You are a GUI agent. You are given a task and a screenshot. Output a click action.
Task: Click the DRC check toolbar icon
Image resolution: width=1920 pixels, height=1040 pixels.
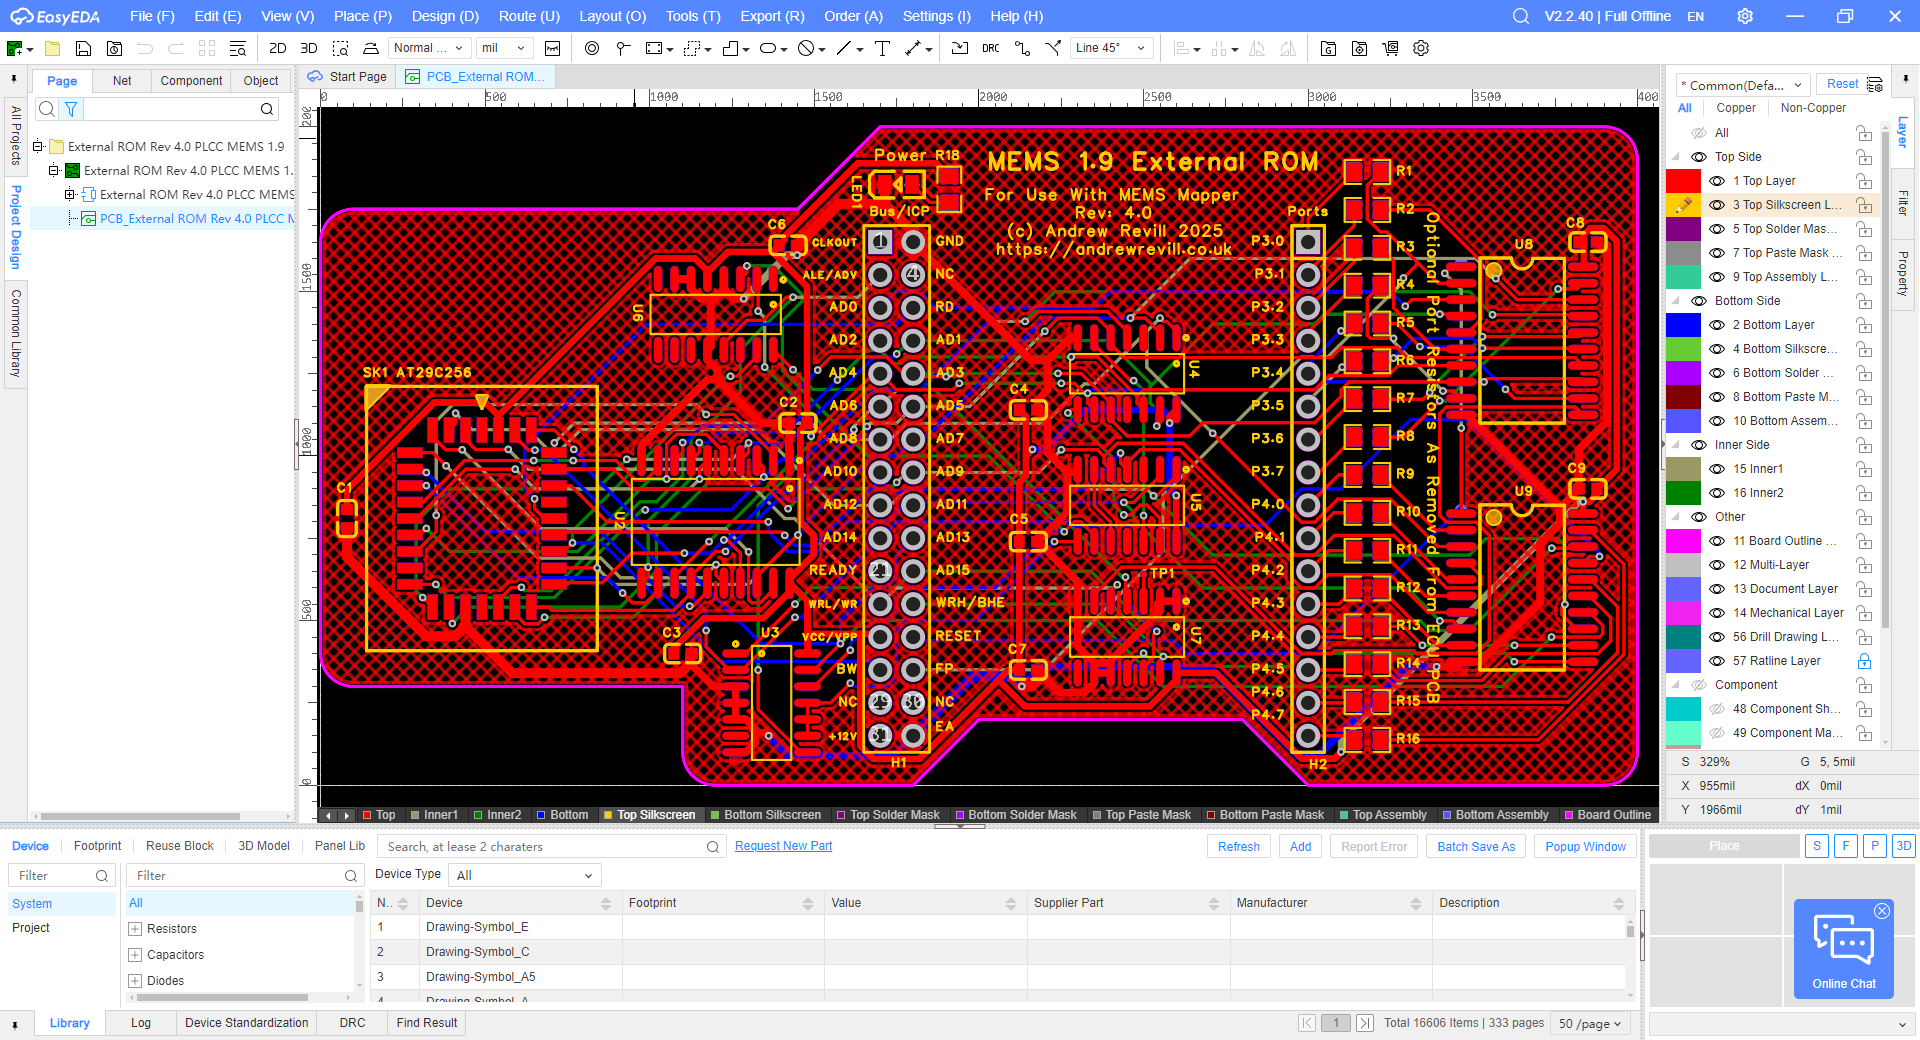click(x=990, y=48)
